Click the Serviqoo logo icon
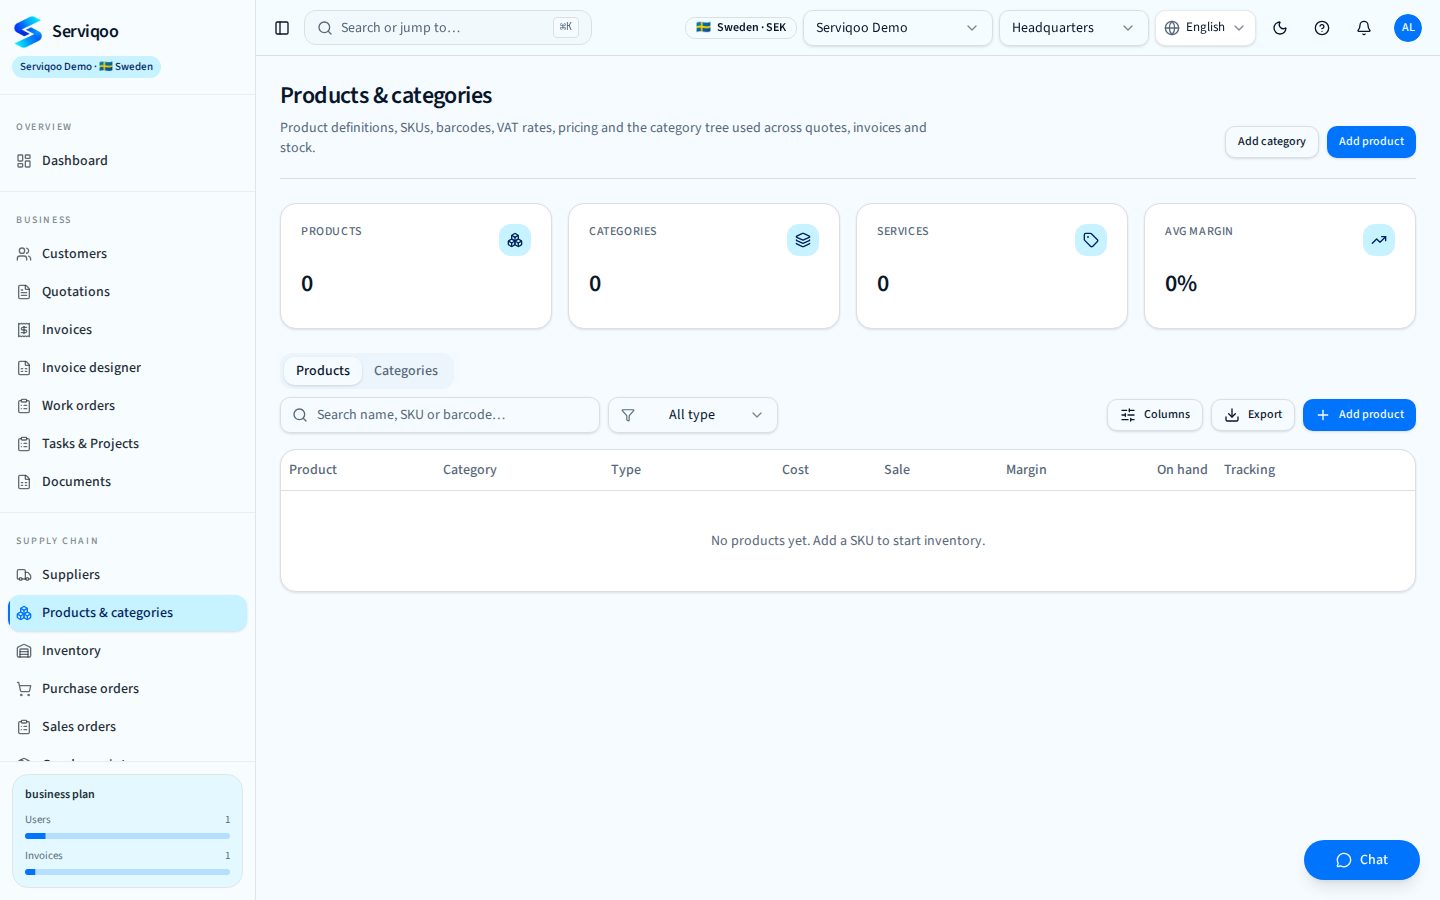 pyautogui.click(x=28, y=31)
